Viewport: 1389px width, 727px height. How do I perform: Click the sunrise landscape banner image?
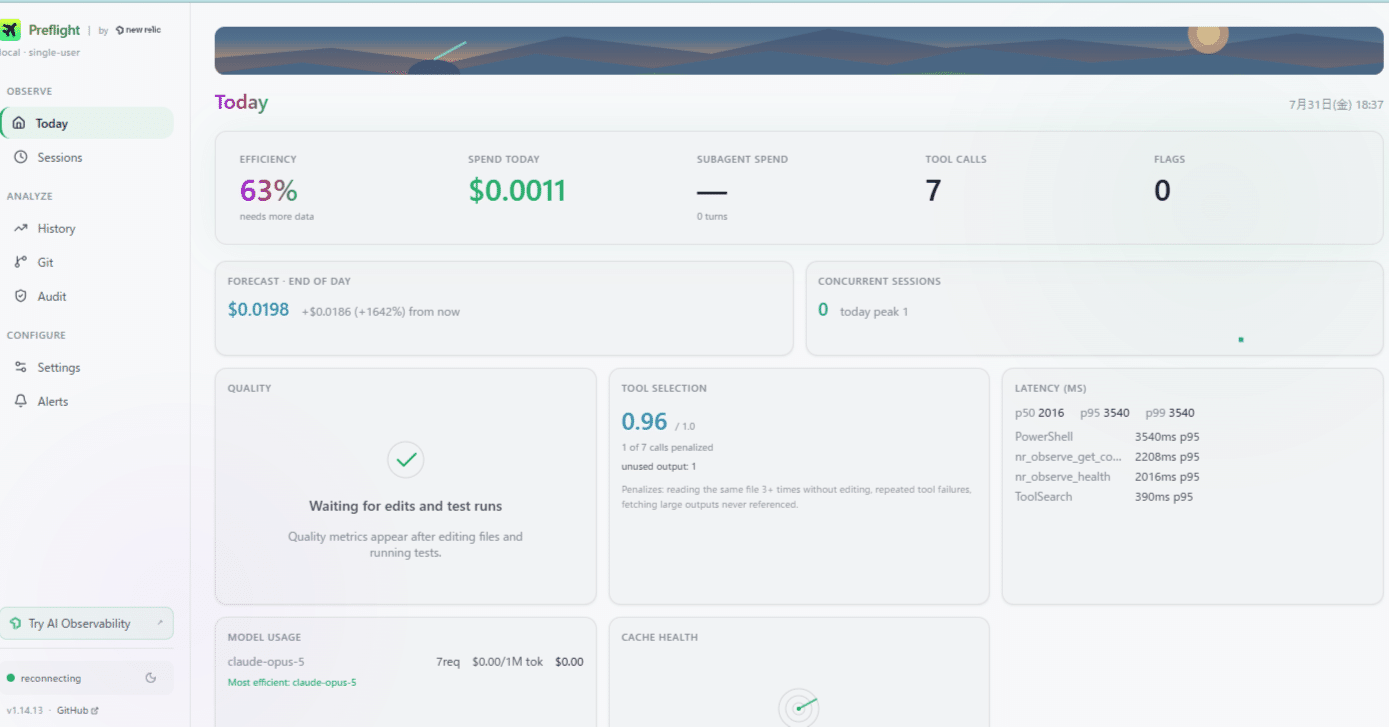(x=799, y=50)
